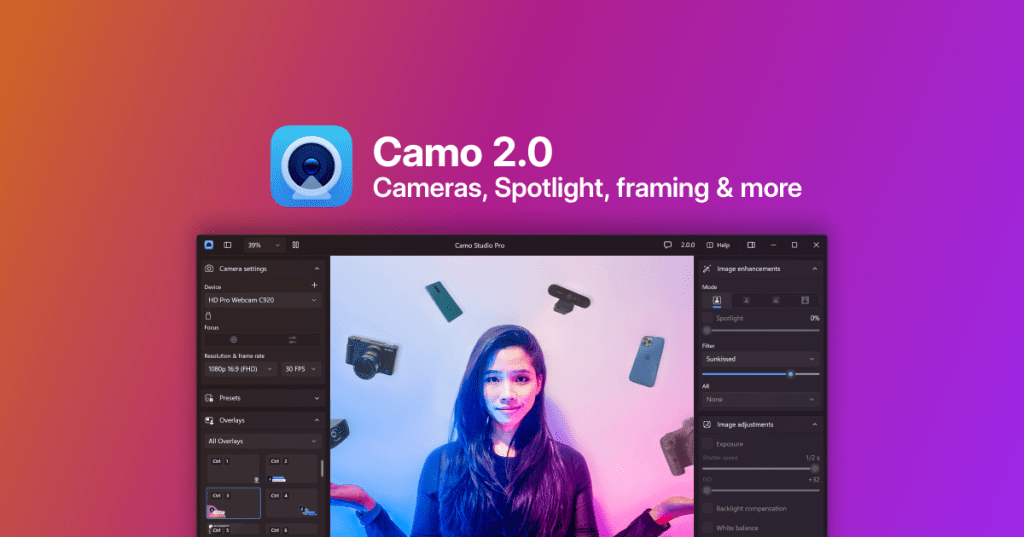Image resolution: width=1024 pixels, height=537 pixels.
Task: Click the Image enhancements wand icon
Action: tap(707, 268)
